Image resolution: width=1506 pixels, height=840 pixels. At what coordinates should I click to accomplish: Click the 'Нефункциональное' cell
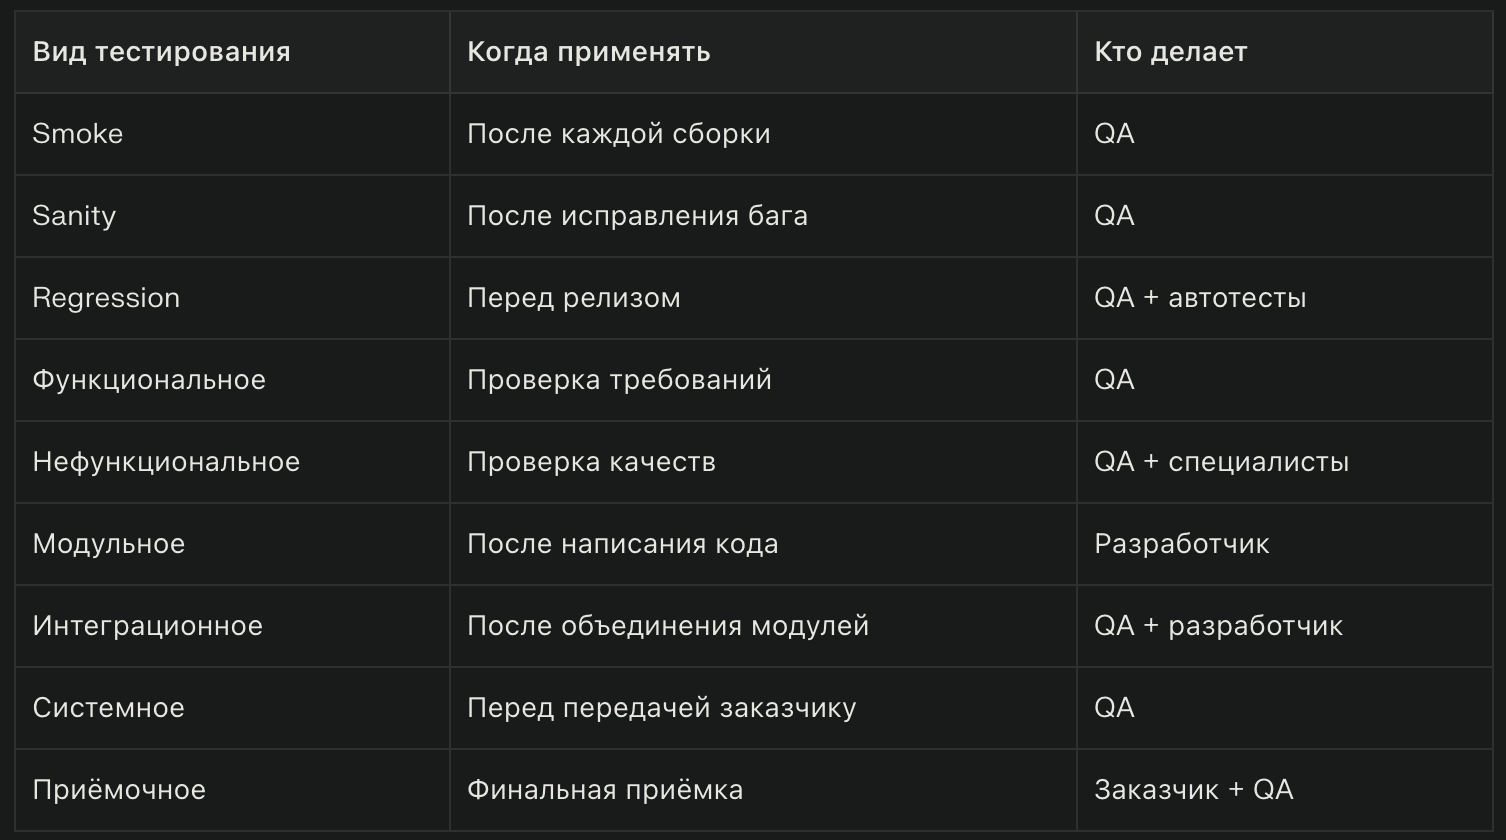point(232,462)
